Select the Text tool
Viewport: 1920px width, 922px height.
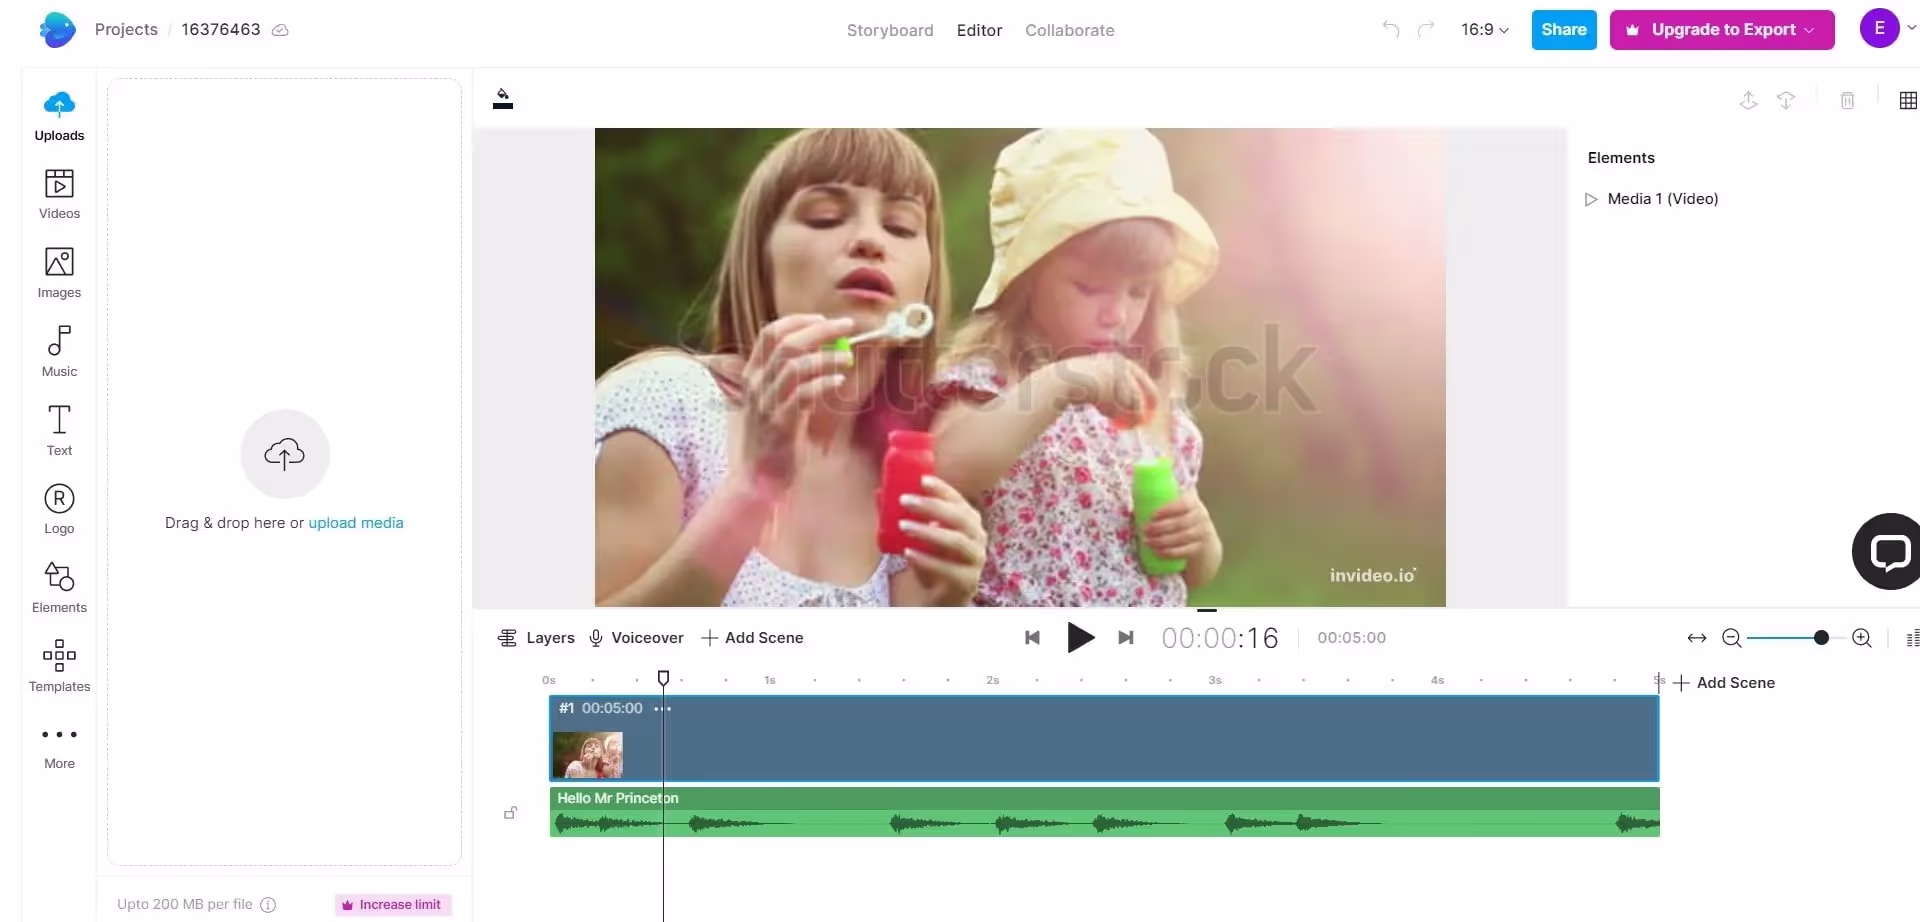(59, 431)
